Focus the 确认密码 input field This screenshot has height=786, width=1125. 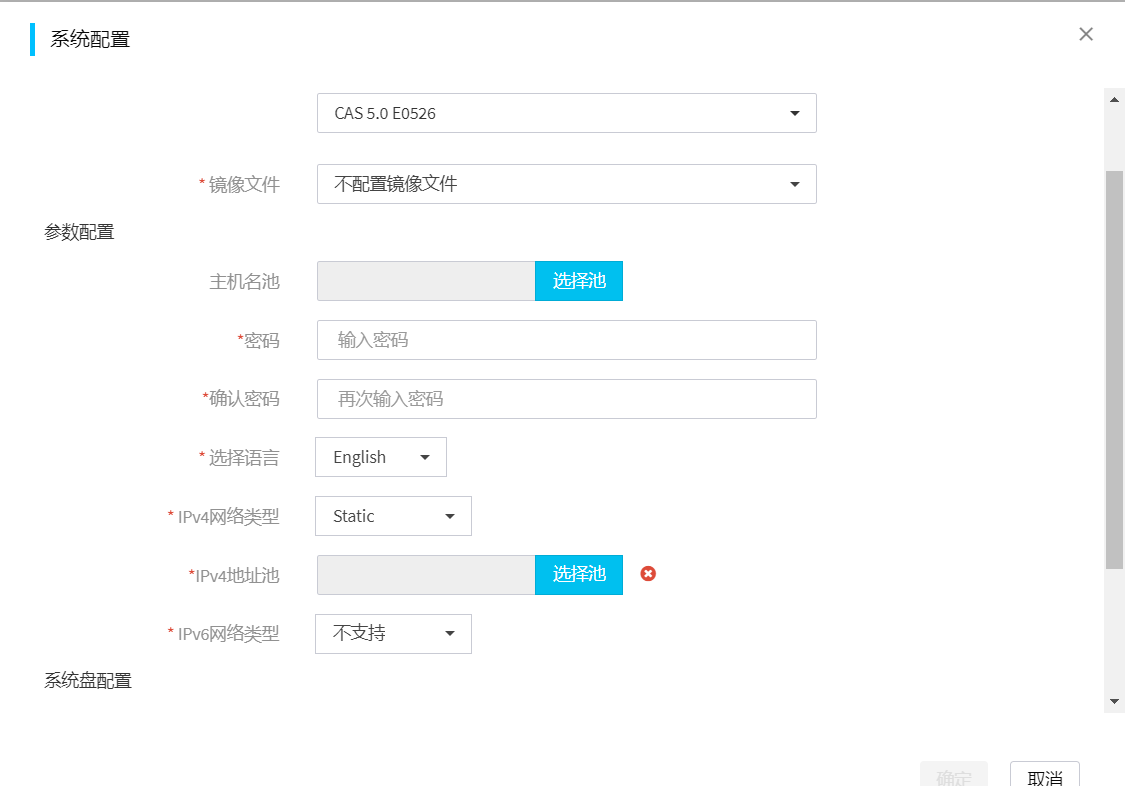pyautogui.click(x=566, y=399)
